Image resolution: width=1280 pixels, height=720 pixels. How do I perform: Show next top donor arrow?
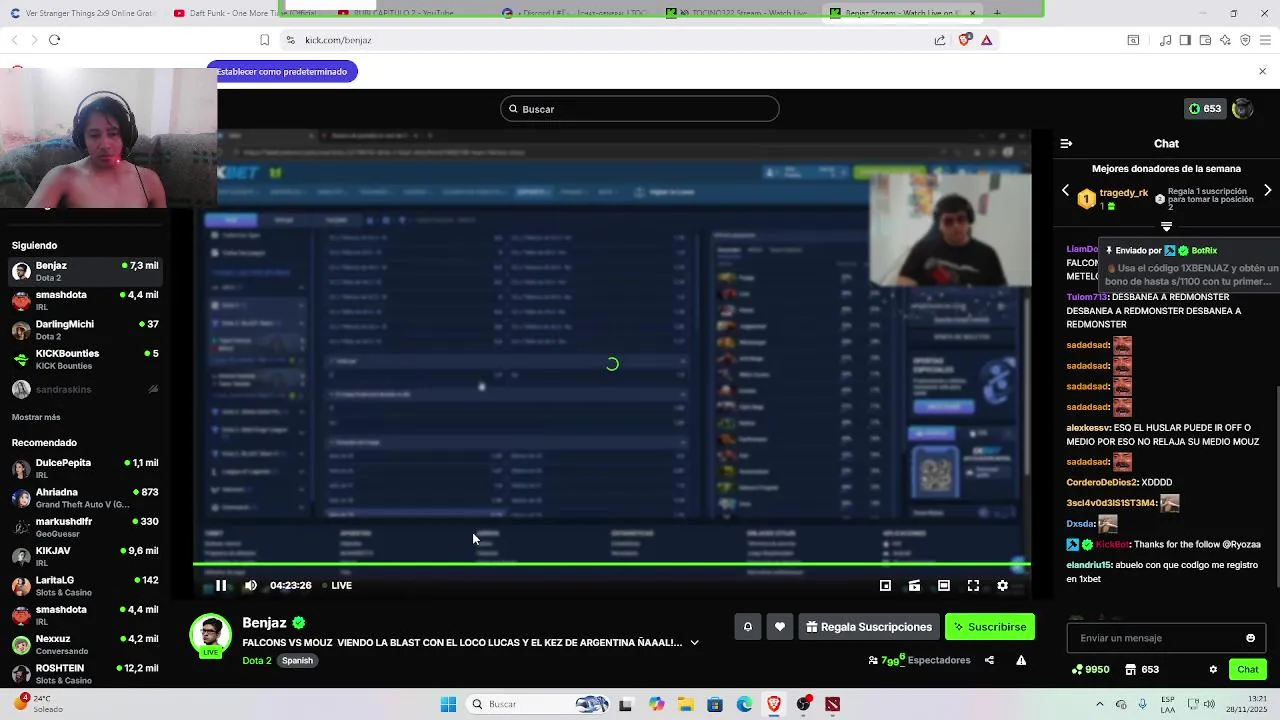pyautogui.click(x=1268, y=190)
